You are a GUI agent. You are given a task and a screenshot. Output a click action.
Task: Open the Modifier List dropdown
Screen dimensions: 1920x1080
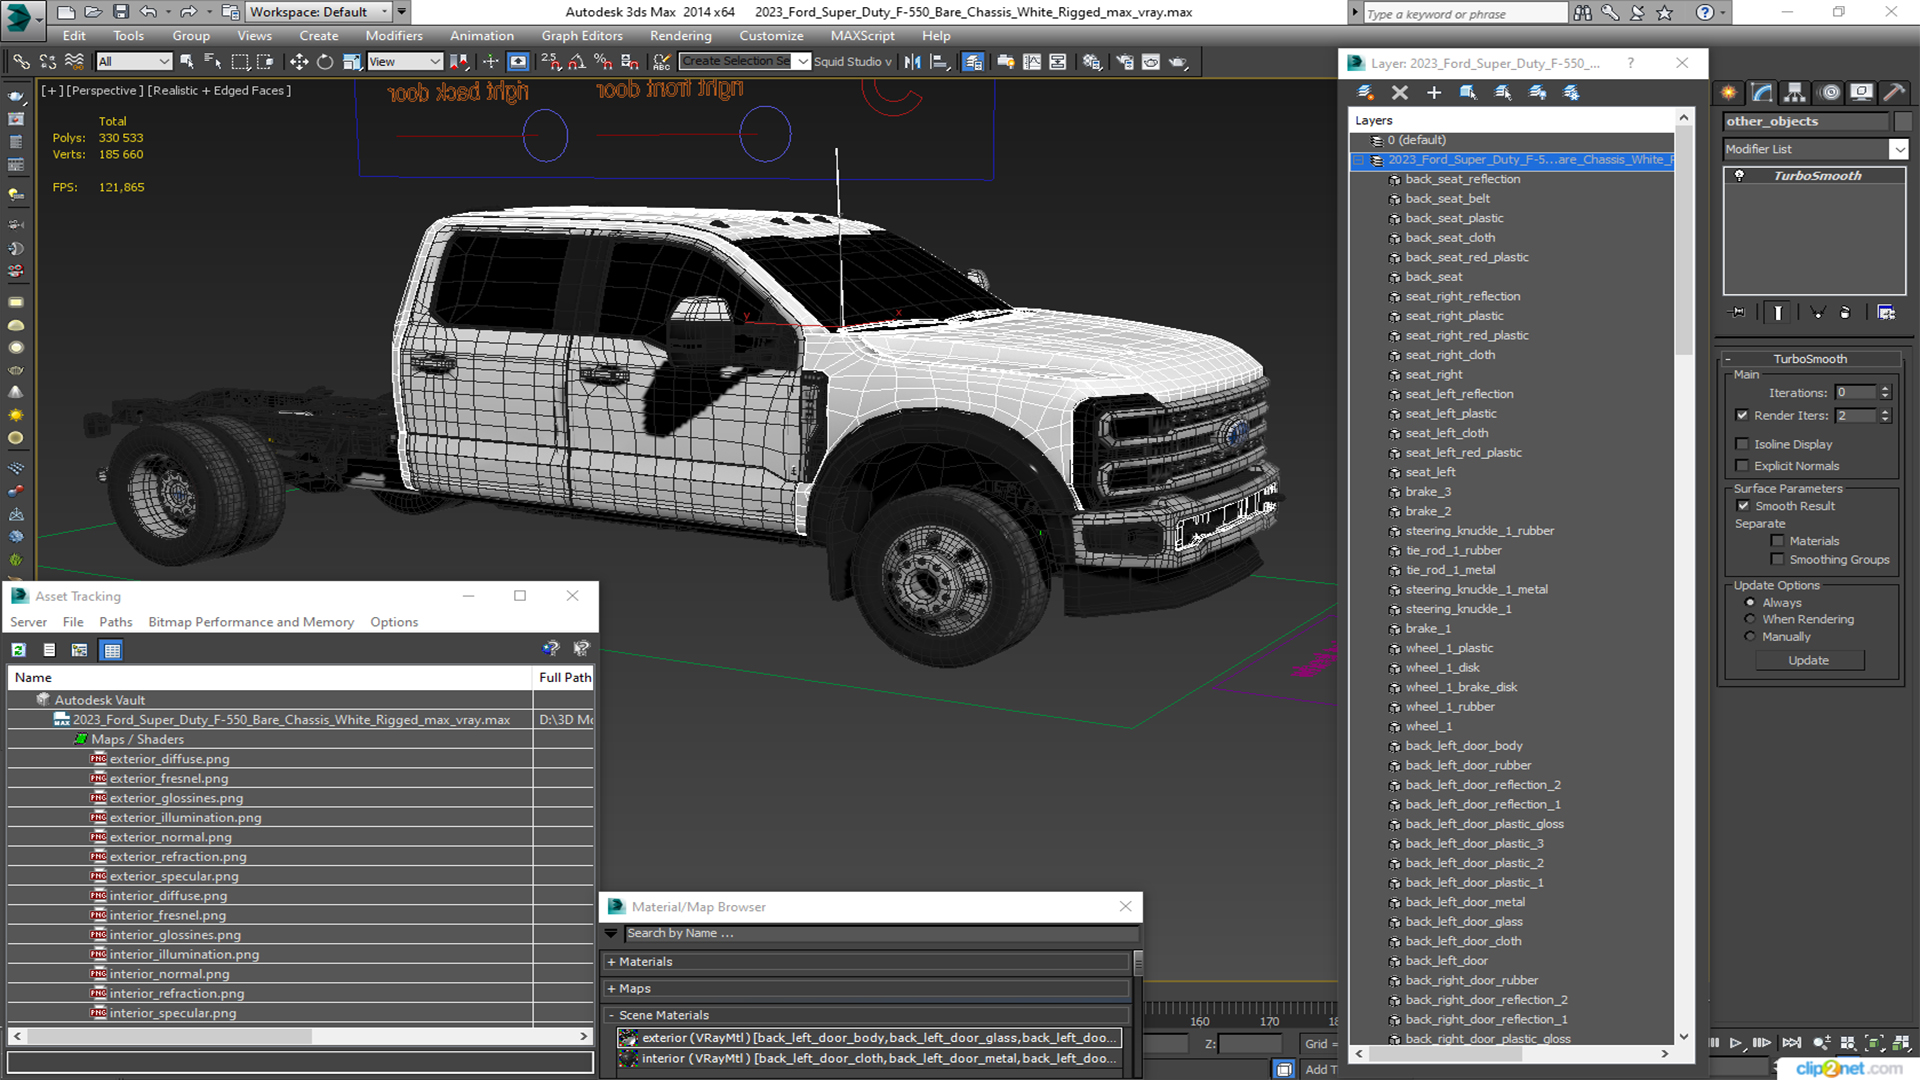1815,149
